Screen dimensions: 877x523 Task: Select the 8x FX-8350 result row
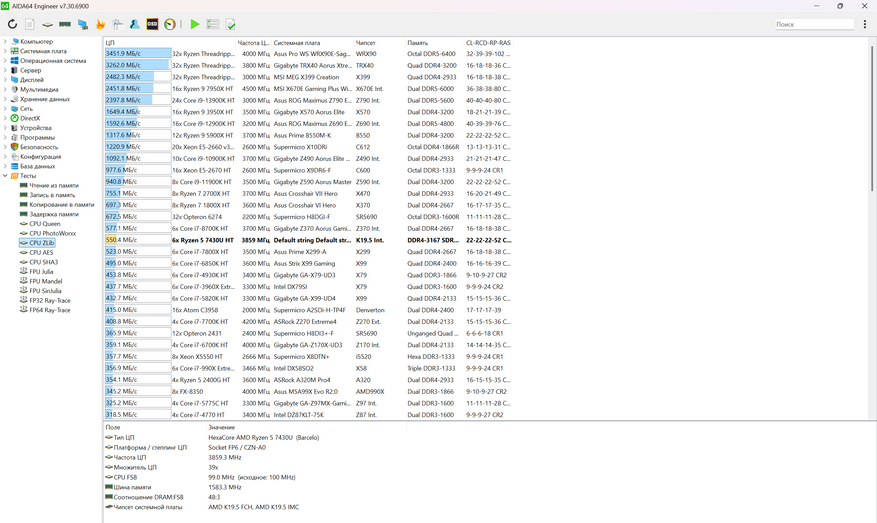308,392
